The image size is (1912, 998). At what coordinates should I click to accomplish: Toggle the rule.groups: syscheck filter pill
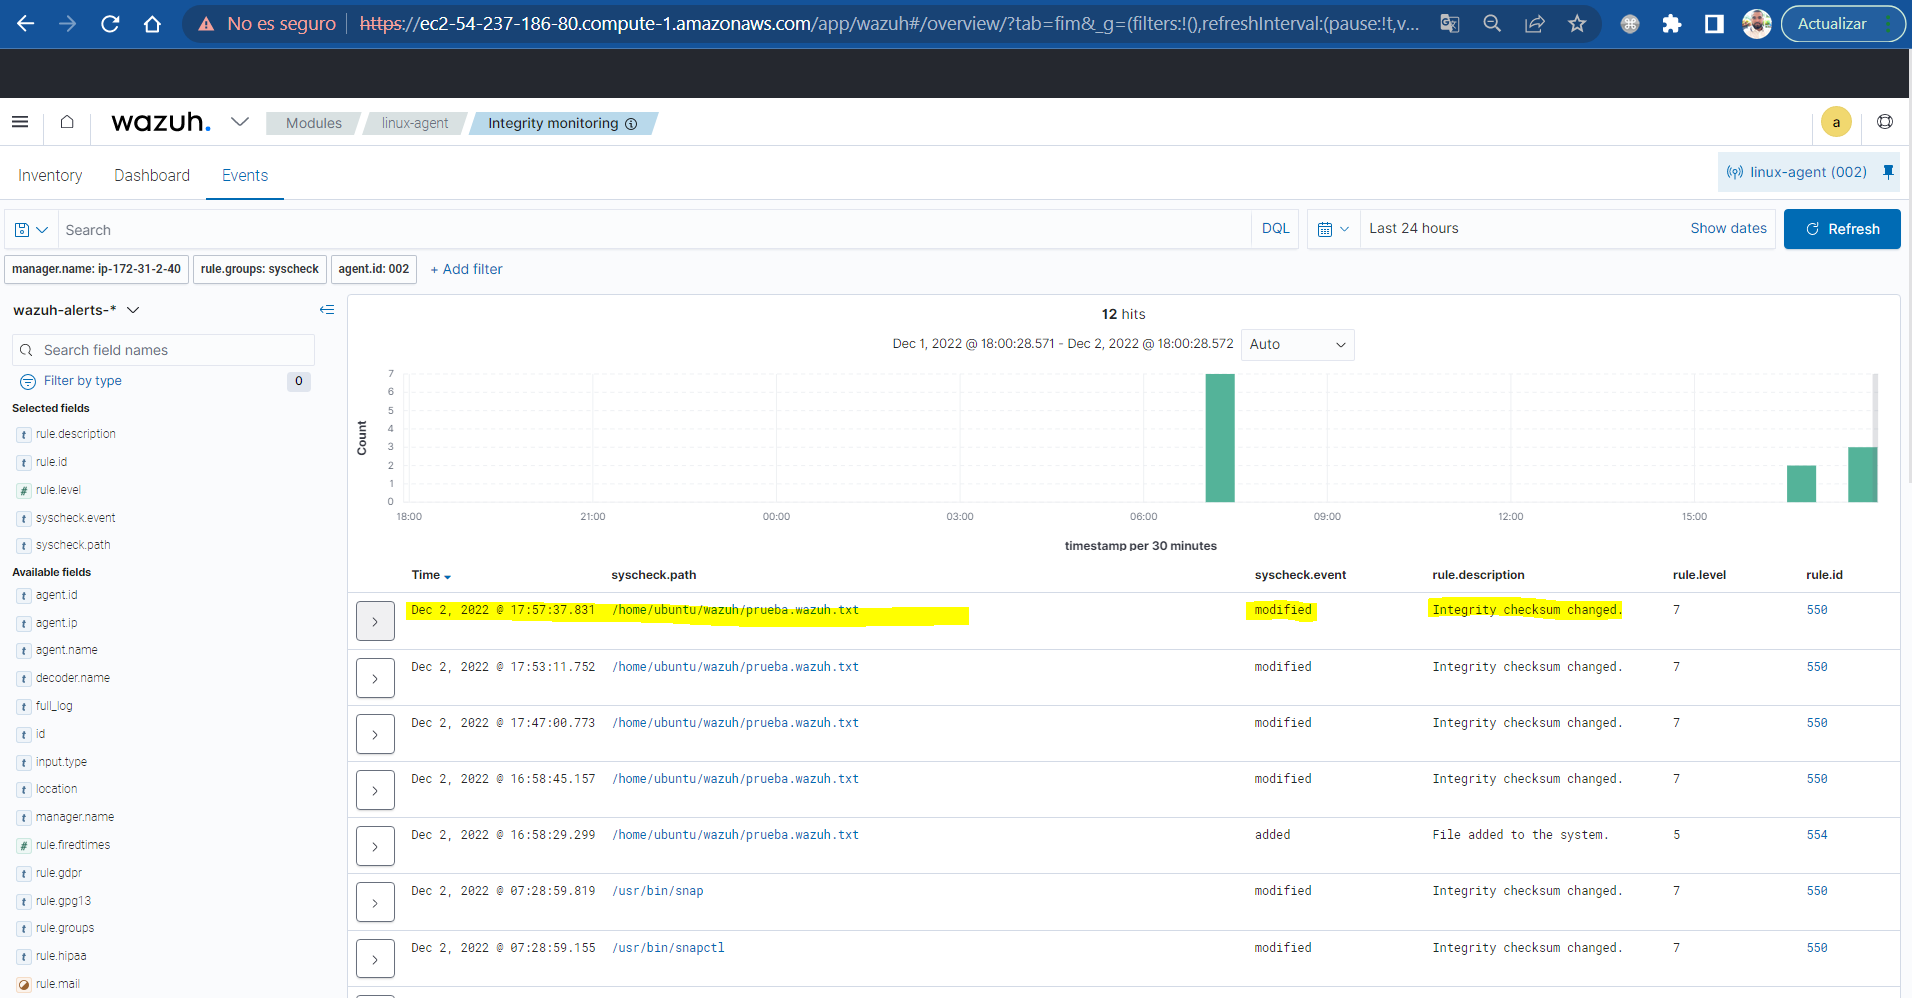pyautogui.click(x=259, y=269)
